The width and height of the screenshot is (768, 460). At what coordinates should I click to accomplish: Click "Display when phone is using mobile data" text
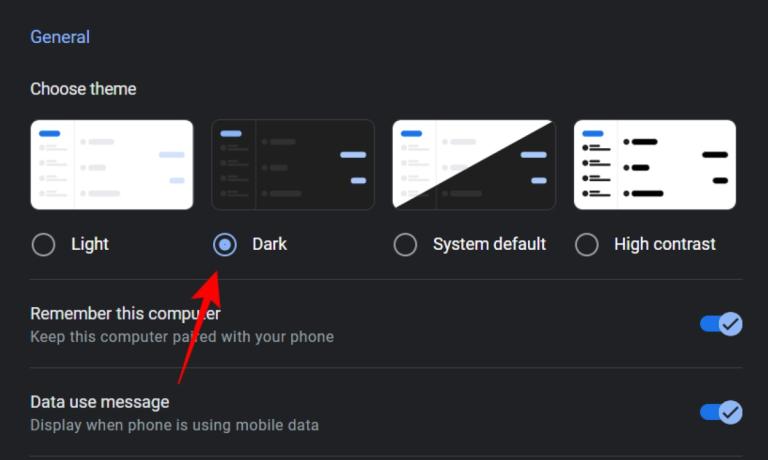[174, 425]
